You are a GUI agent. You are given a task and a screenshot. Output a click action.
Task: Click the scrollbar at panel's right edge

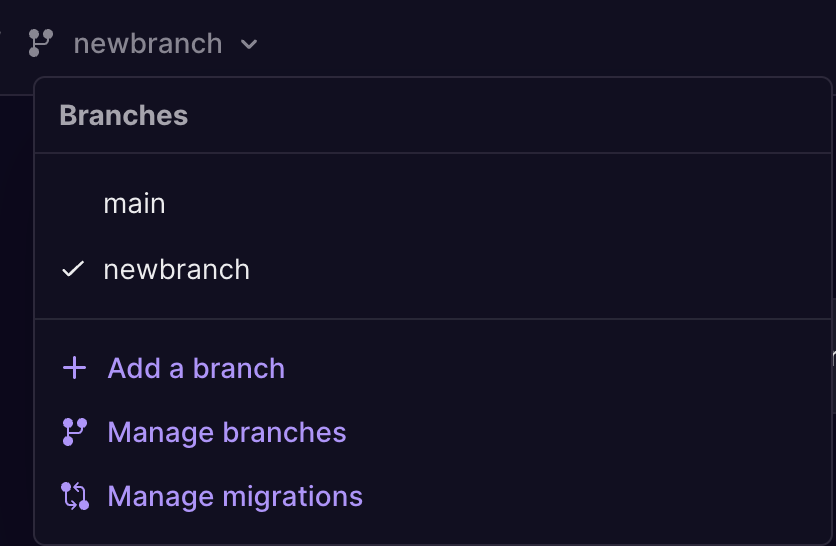pyautogui.click(x=832, y=355)
